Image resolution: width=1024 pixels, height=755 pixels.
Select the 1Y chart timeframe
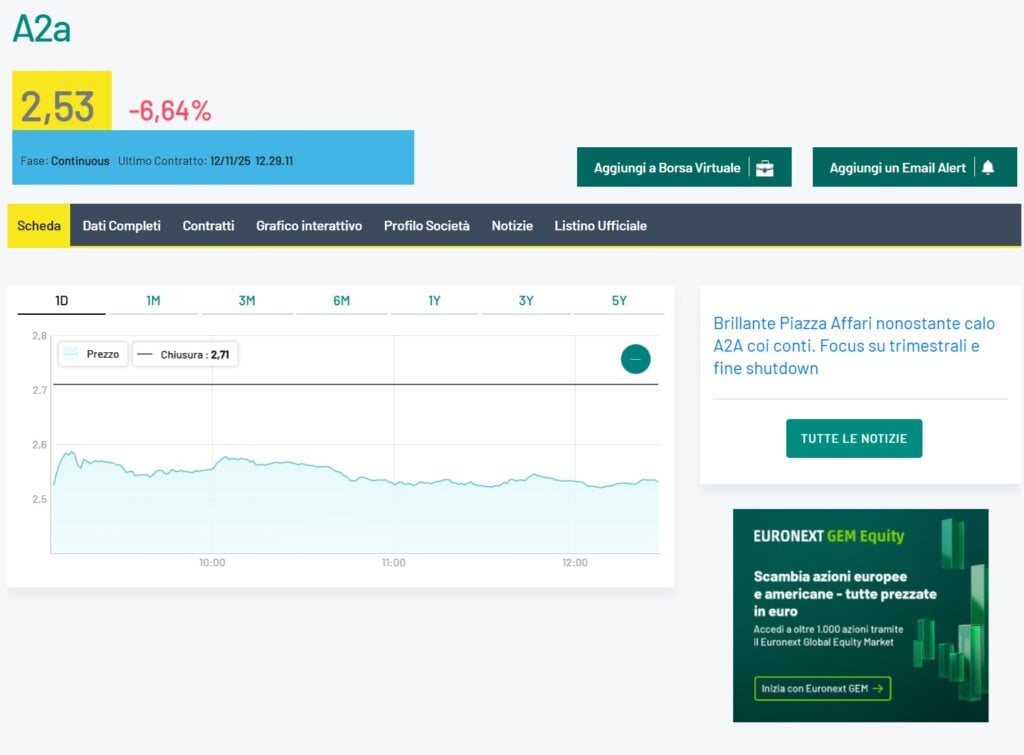tap(434, 301)
